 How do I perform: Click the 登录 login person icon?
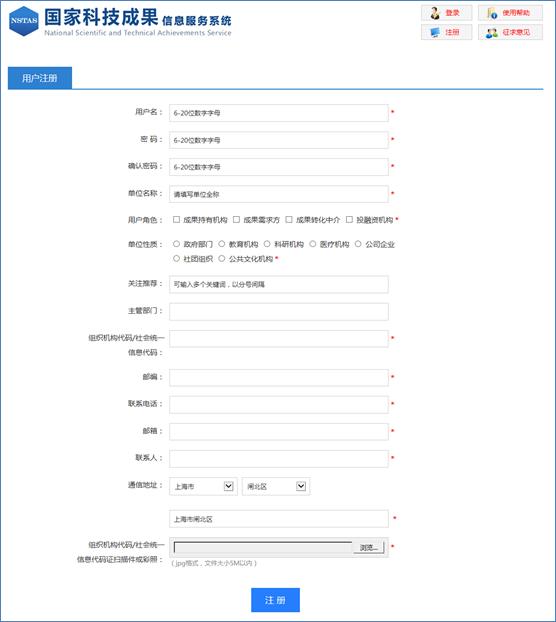pos(435,13)
